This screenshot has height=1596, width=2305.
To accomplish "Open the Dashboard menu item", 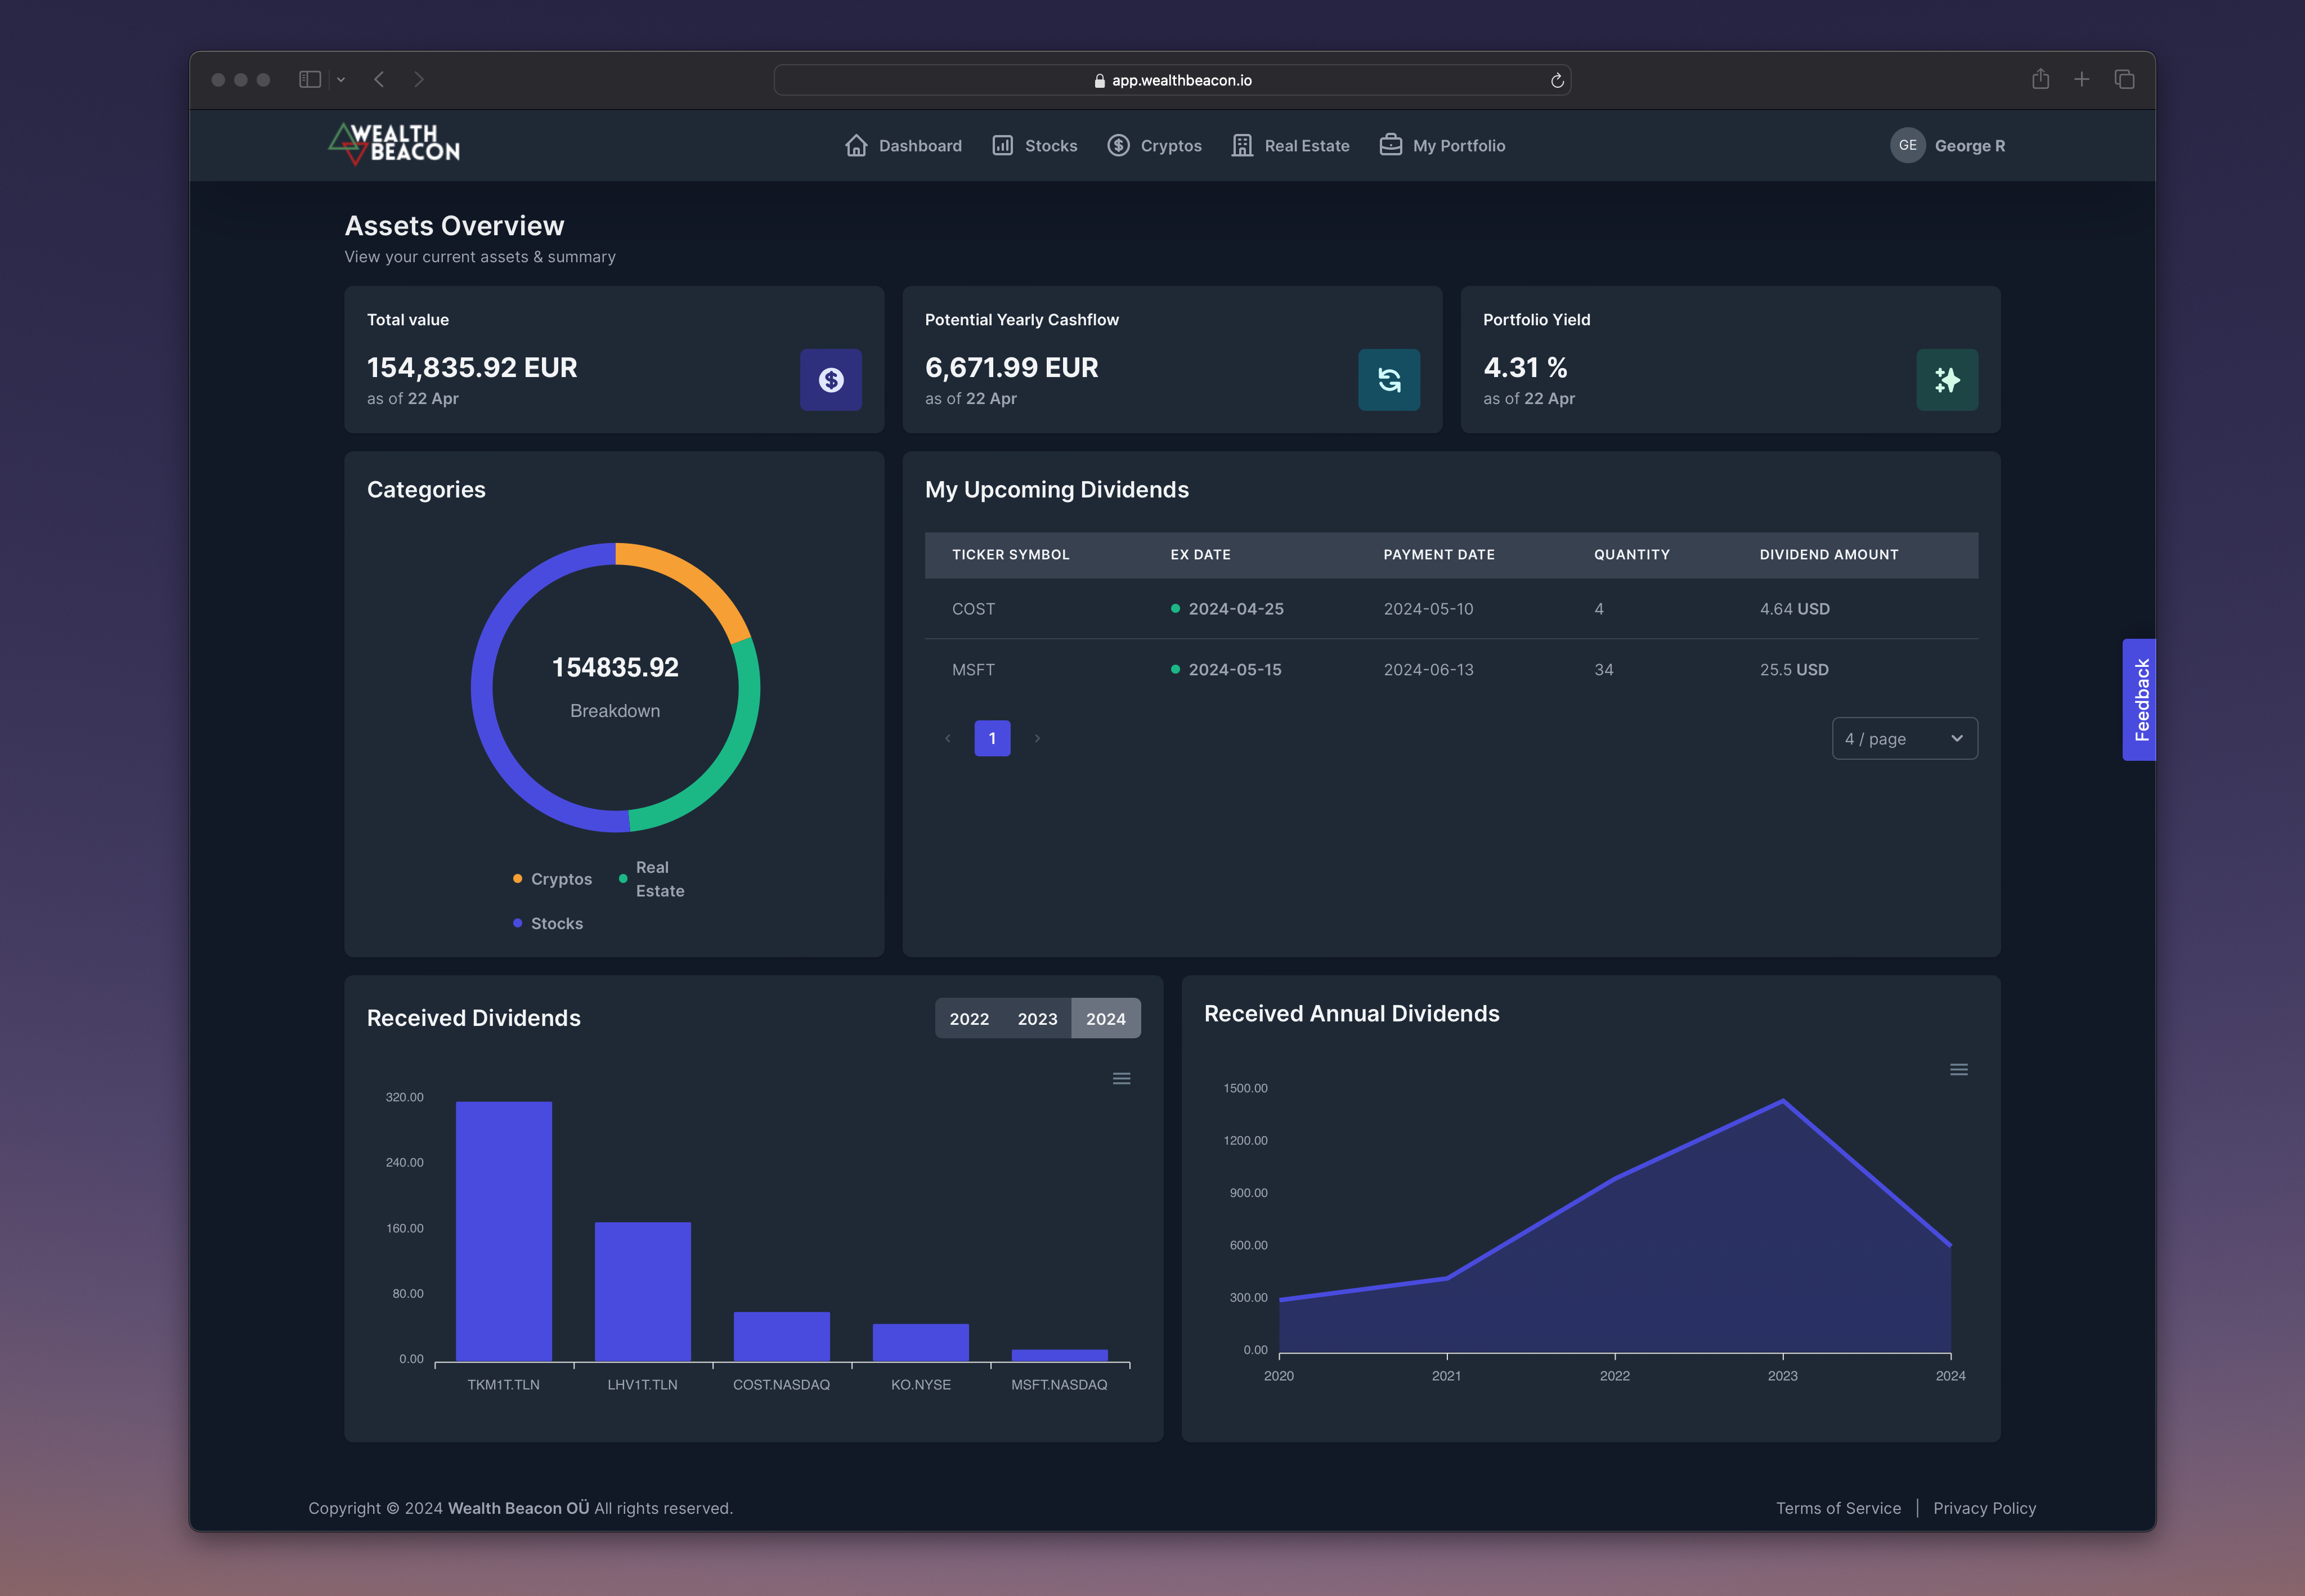I will (x=904, y=146).
